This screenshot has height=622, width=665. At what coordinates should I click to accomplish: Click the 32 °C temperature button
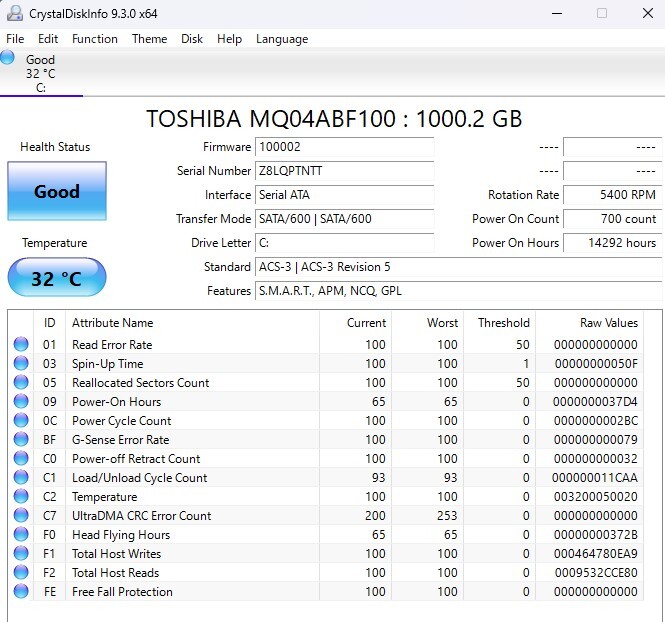coord(56,278)
